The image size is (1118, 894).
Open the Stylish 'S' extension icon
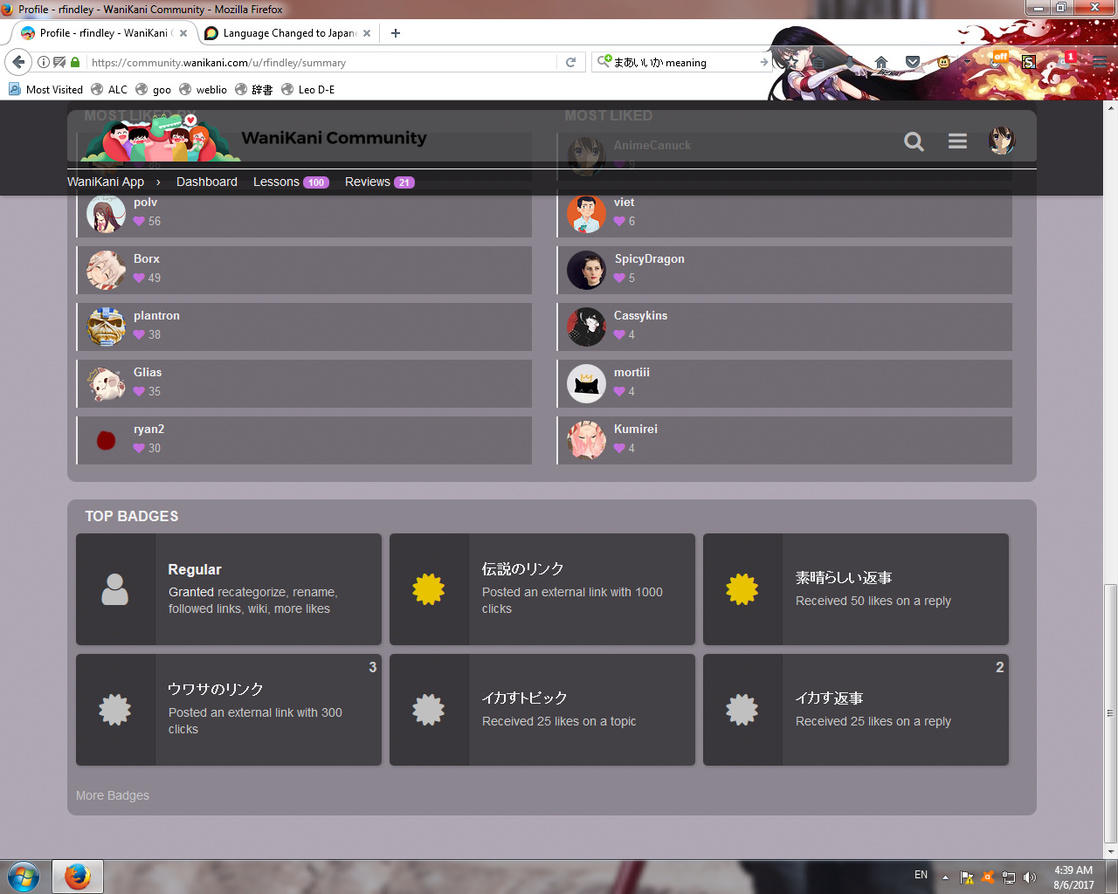pos(1029,62)
